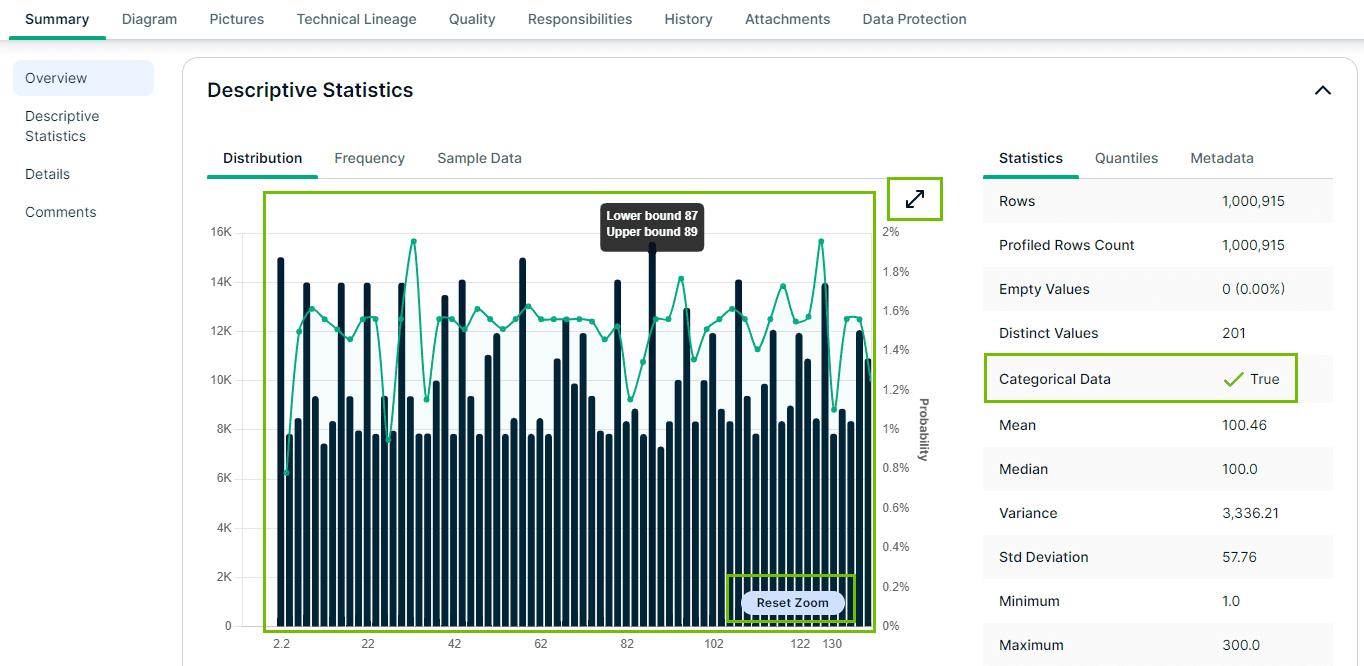Select Overview in the left sidebar
Viewport: 1364px width, 666px height.
coord(55,78)
